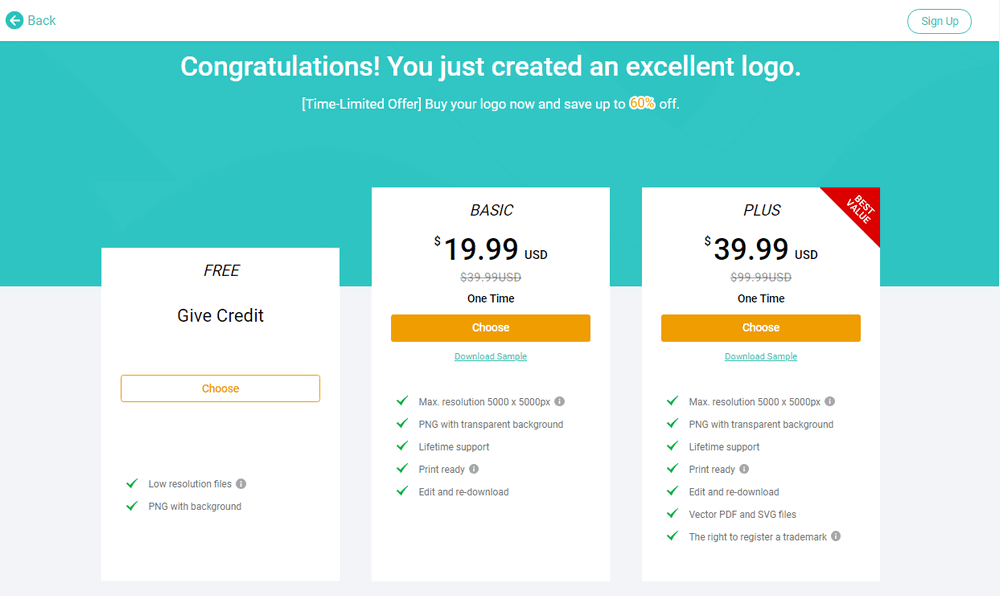Click info icon beside Low resolution files

[241, 484]
